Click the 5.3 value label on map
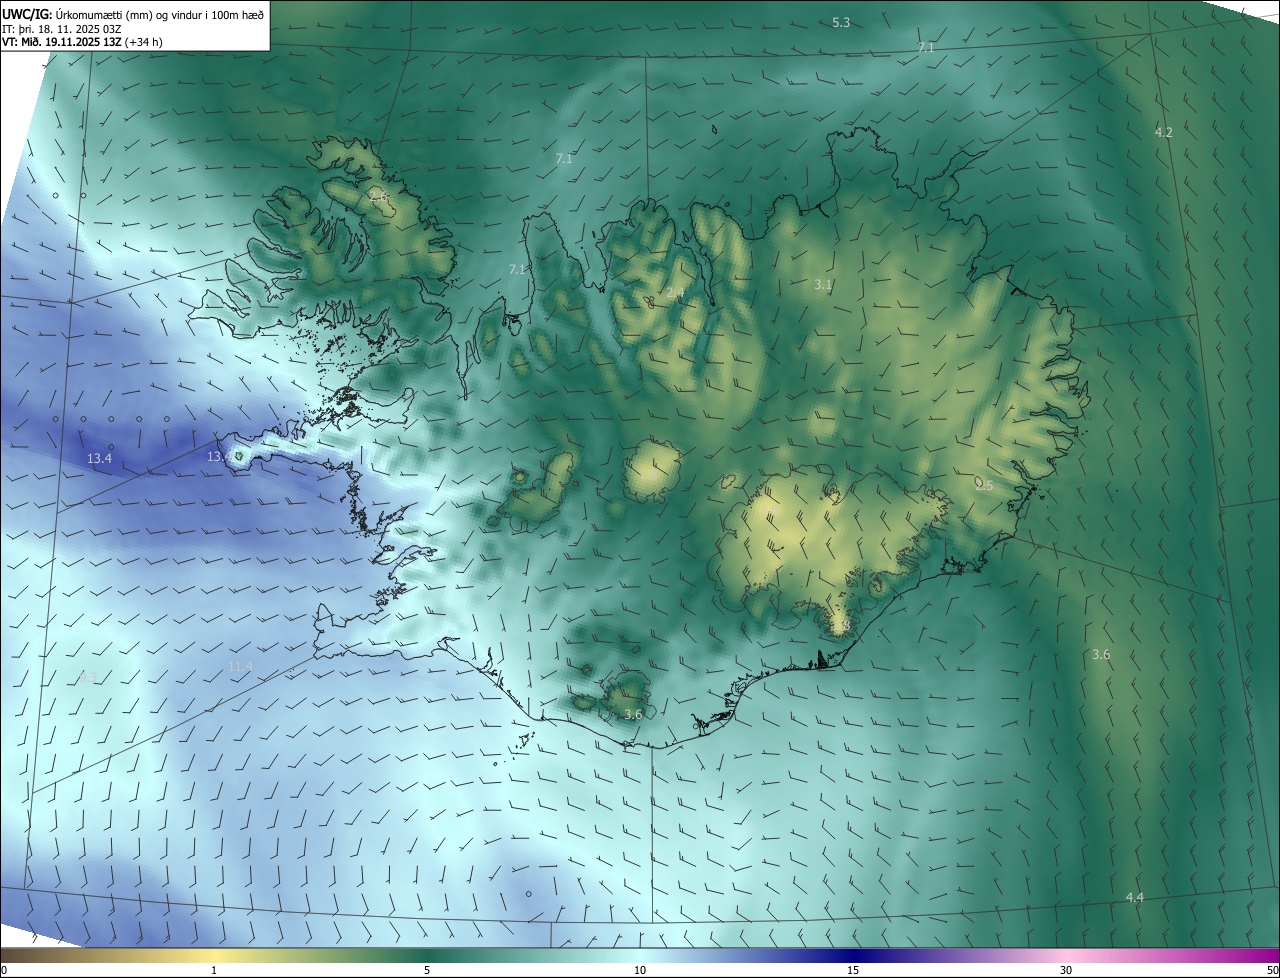This screenshot has width=1280, height=978. [x=841, y=22]
